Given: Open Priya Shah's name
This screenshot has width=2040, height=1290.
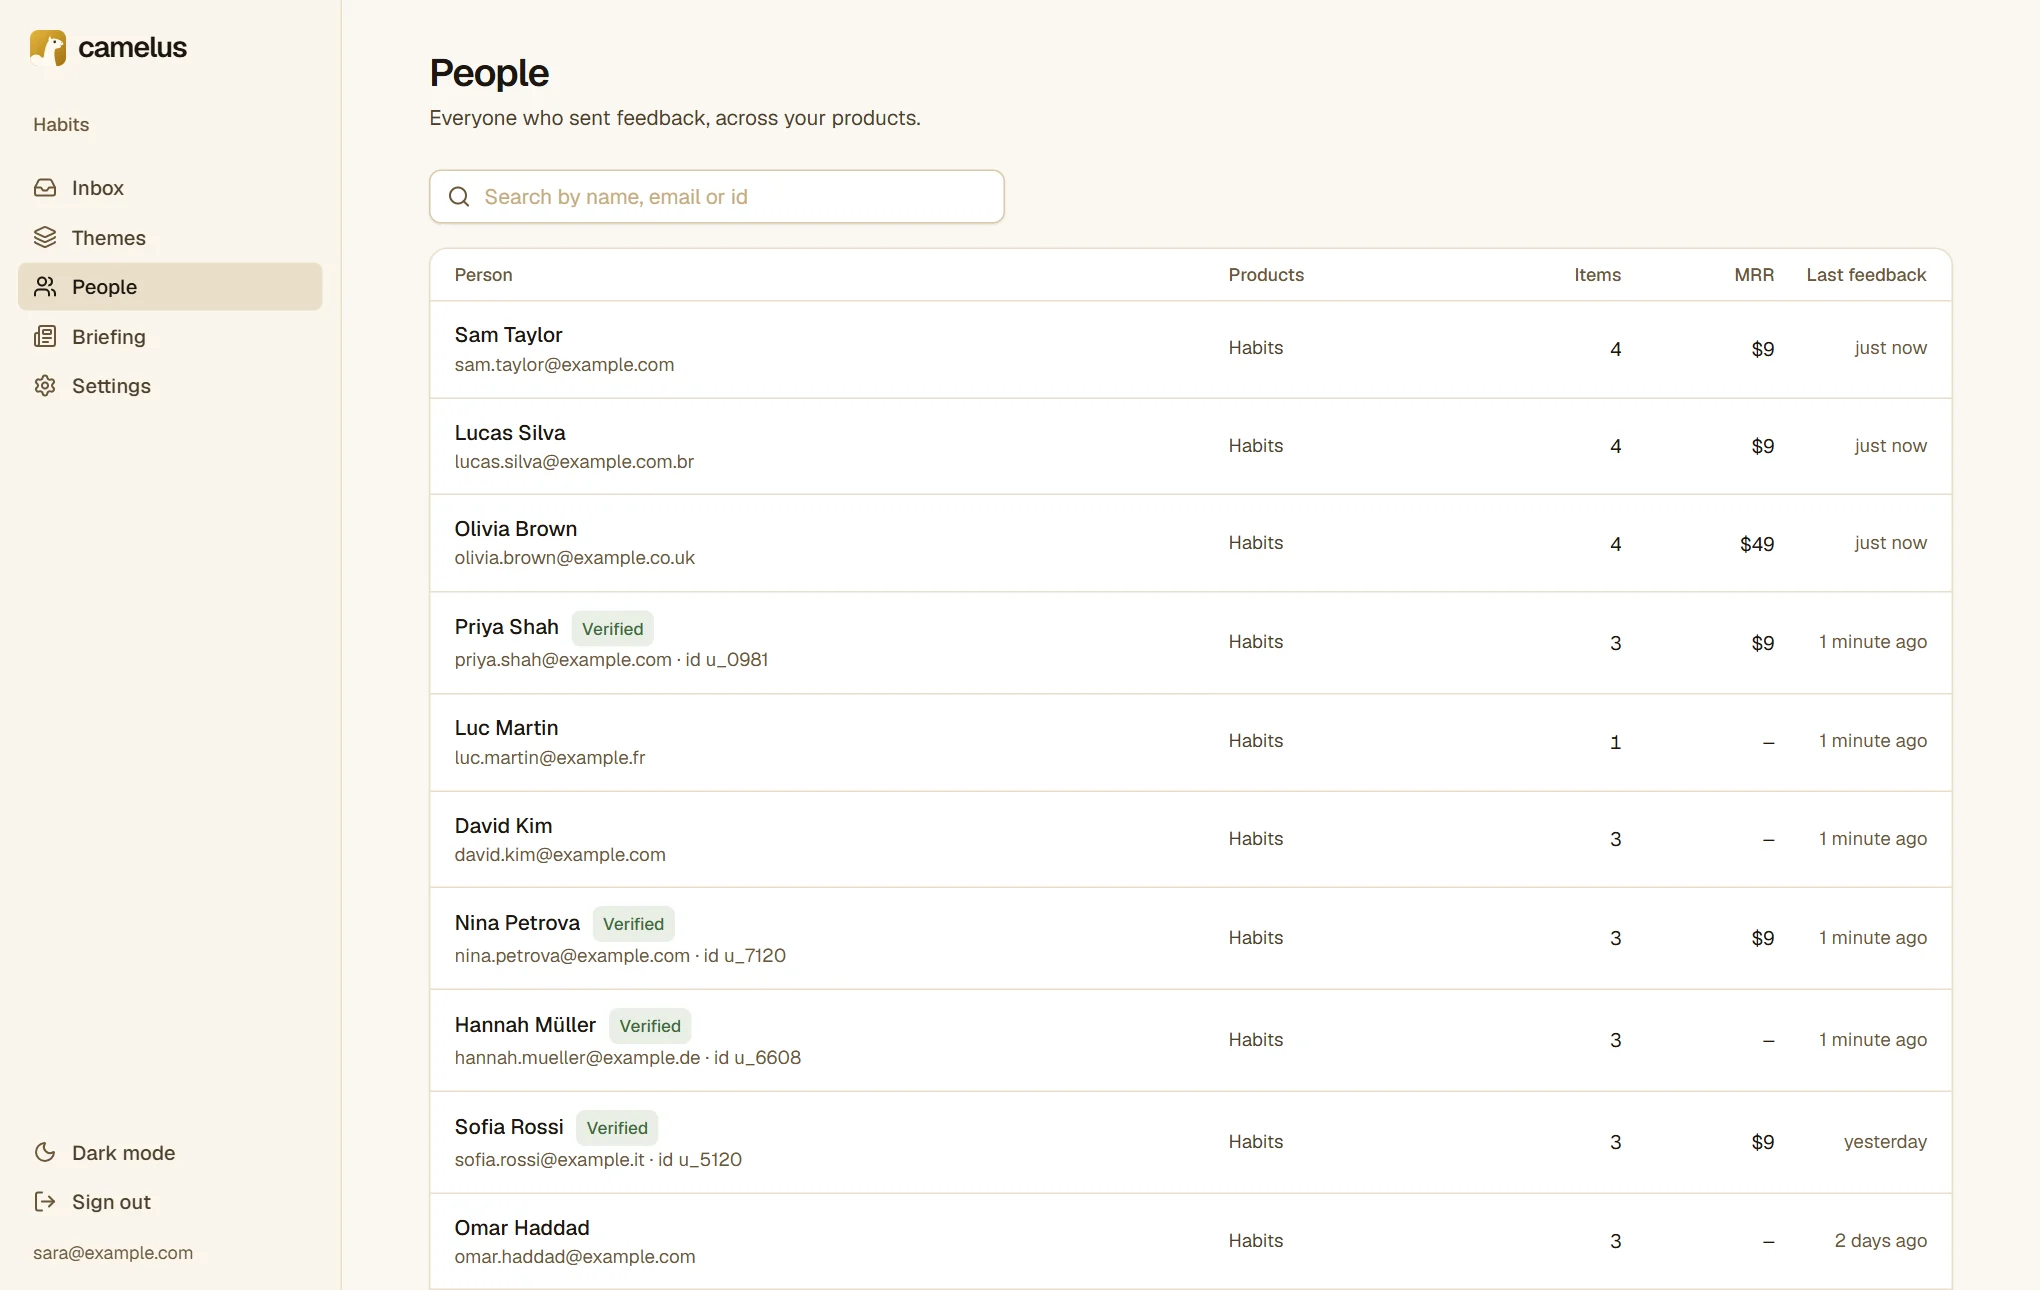Looking at the screenshot, I should (506, 627).
